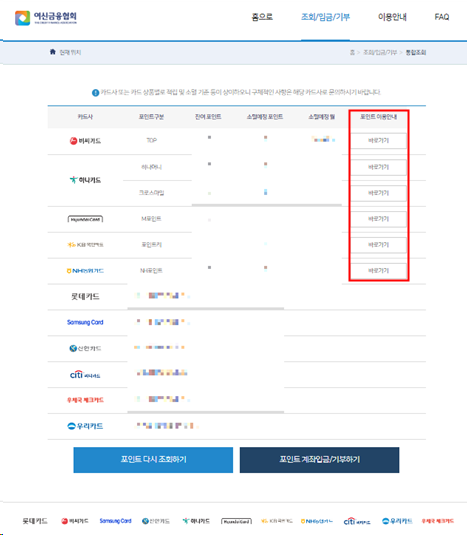The image size is (467, 535).
Task: Open the Samsung Card logo in the footer
Action: pyautogui.click(x=115, y=521)
